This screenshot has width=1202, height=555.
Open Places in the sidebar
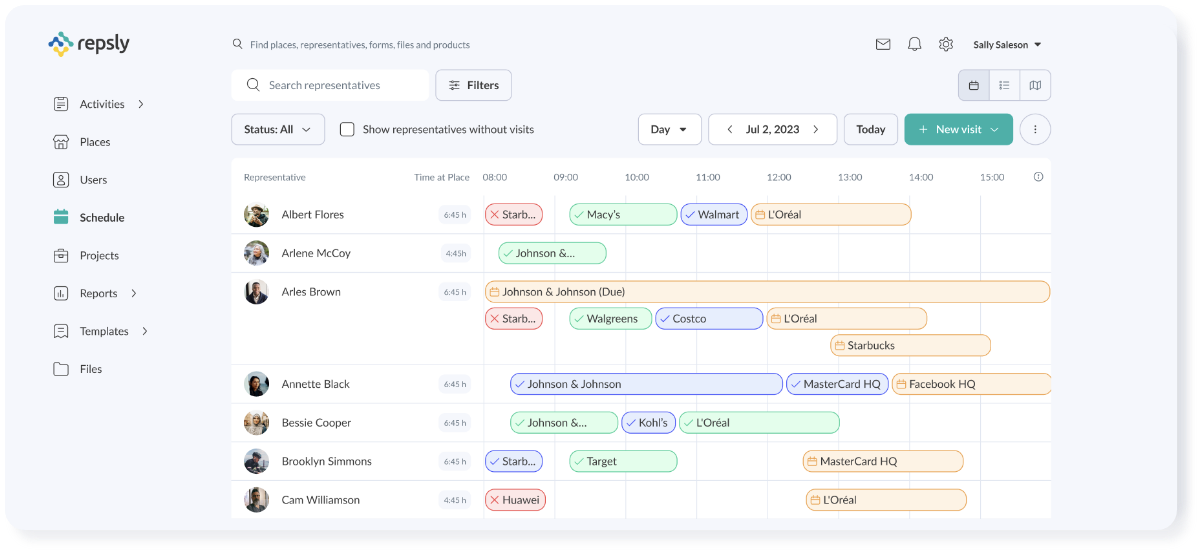(95, 142)
